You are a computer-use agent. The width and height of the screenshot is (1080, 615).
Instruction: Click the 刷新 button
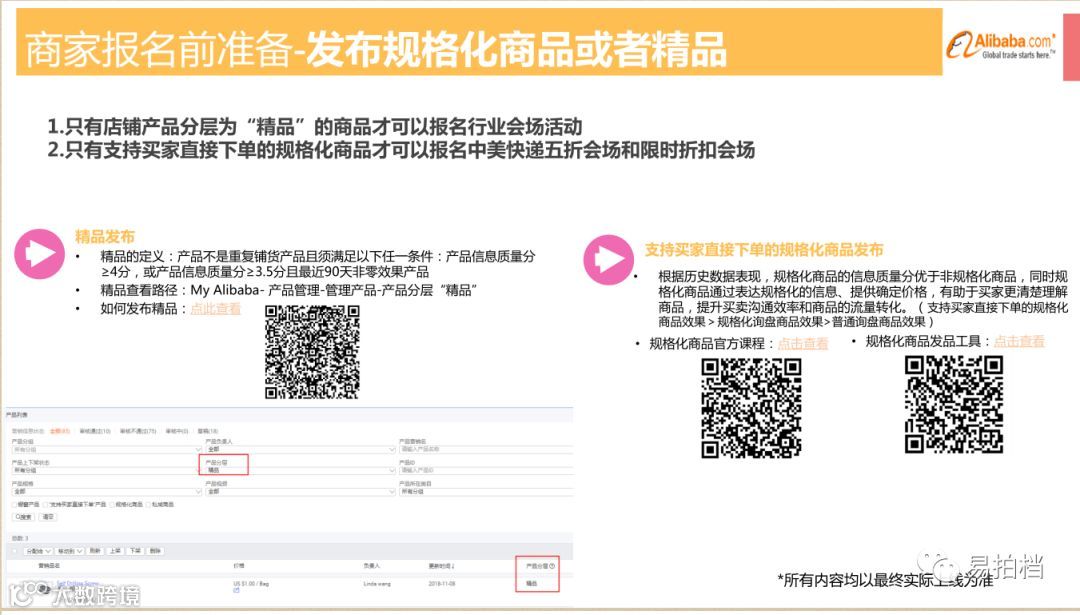coord(95,551)
